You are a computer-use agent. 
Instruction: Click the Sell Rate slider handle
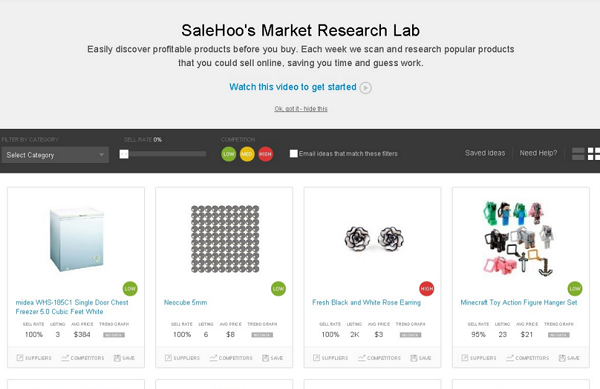pyautogui.click(x=124, y=154)
